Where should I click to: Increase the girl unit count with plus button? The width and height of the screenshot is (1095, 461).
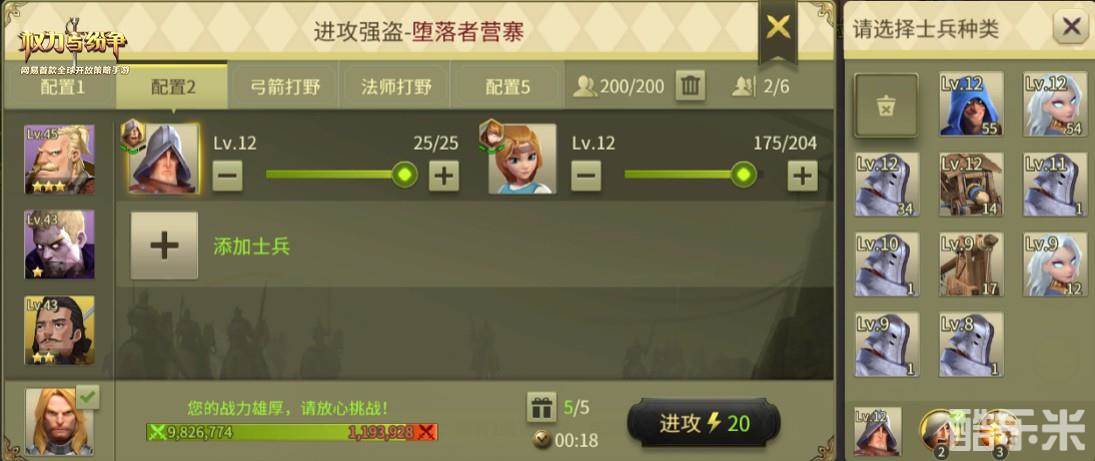point(802,175)
